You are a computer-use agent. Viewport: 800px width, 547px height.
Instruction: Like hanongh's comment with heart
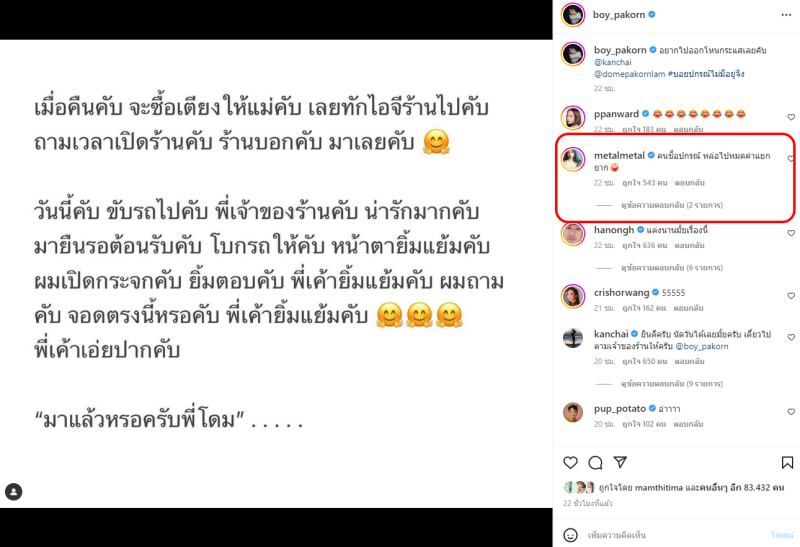point(791,233)
